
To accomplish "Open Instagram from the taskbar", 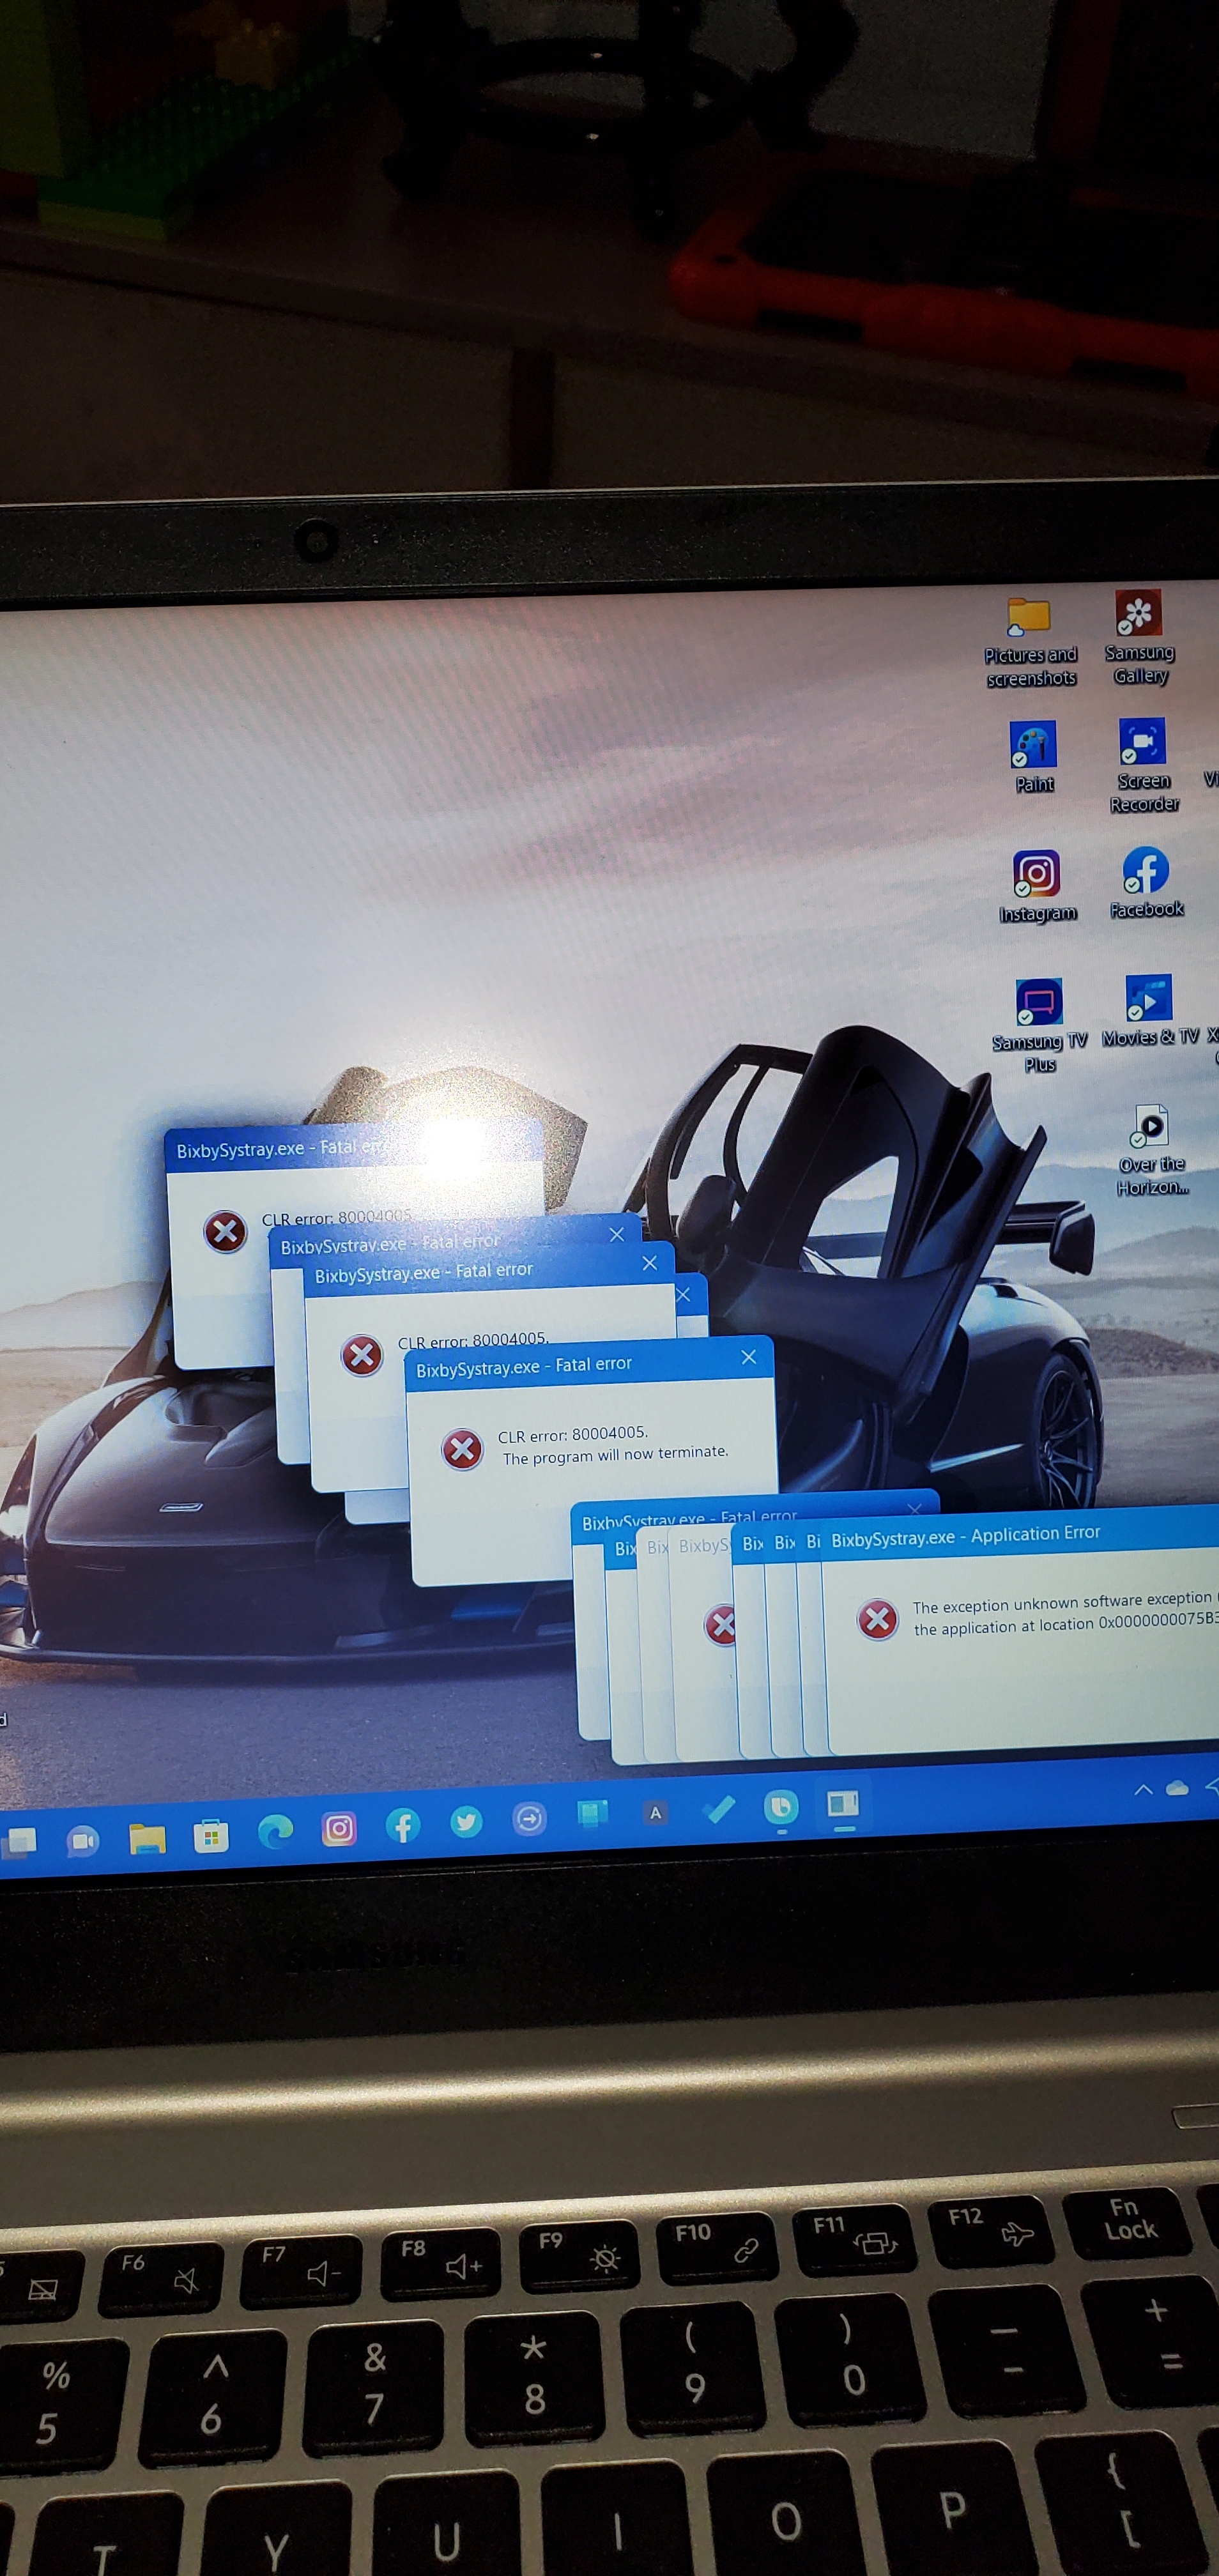I will tap(339, 1829).
